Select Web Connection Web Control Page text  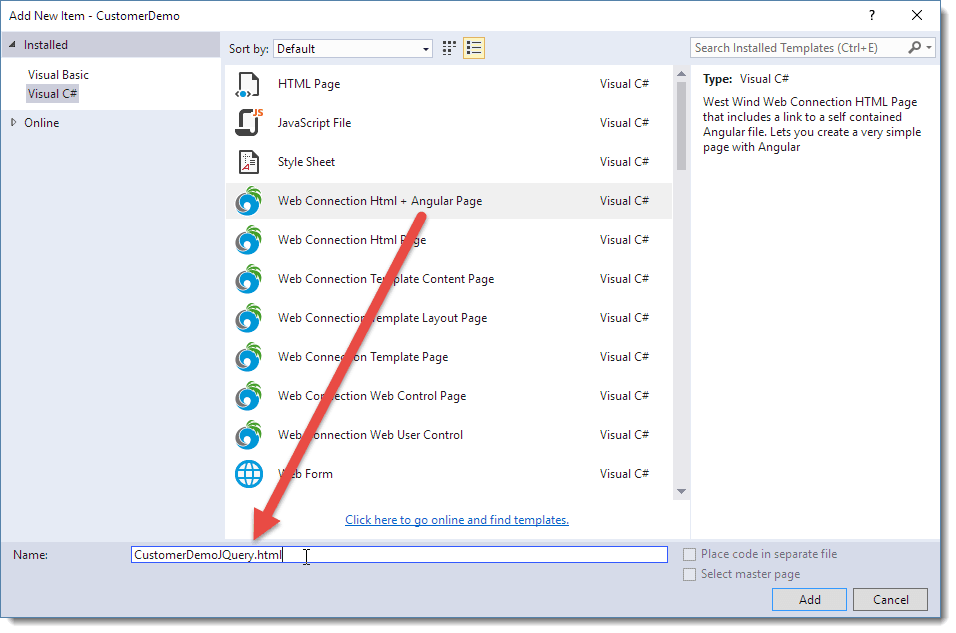pyautogui.click(x=372, y=396)
